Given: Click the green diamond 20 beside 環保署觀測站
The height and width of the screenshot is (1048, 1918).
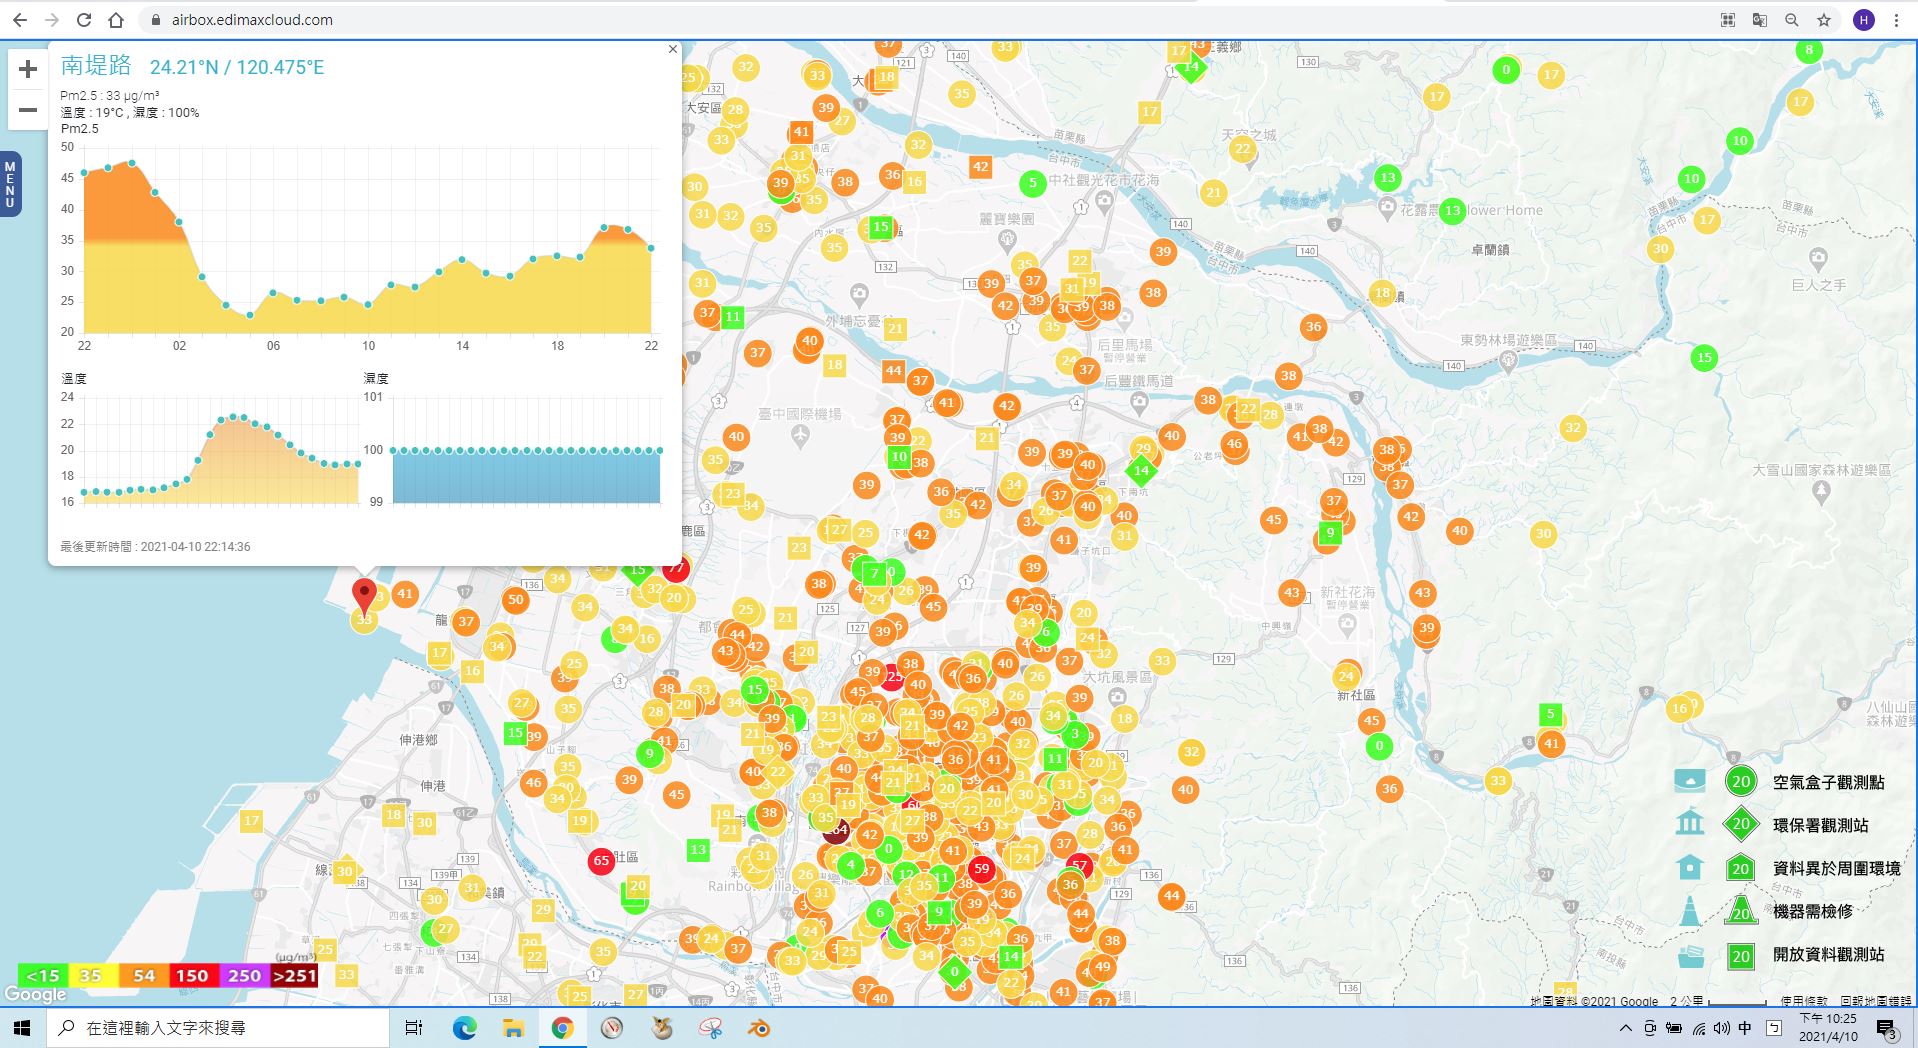Looking at the screenshot, I should tap(1741, 824).
